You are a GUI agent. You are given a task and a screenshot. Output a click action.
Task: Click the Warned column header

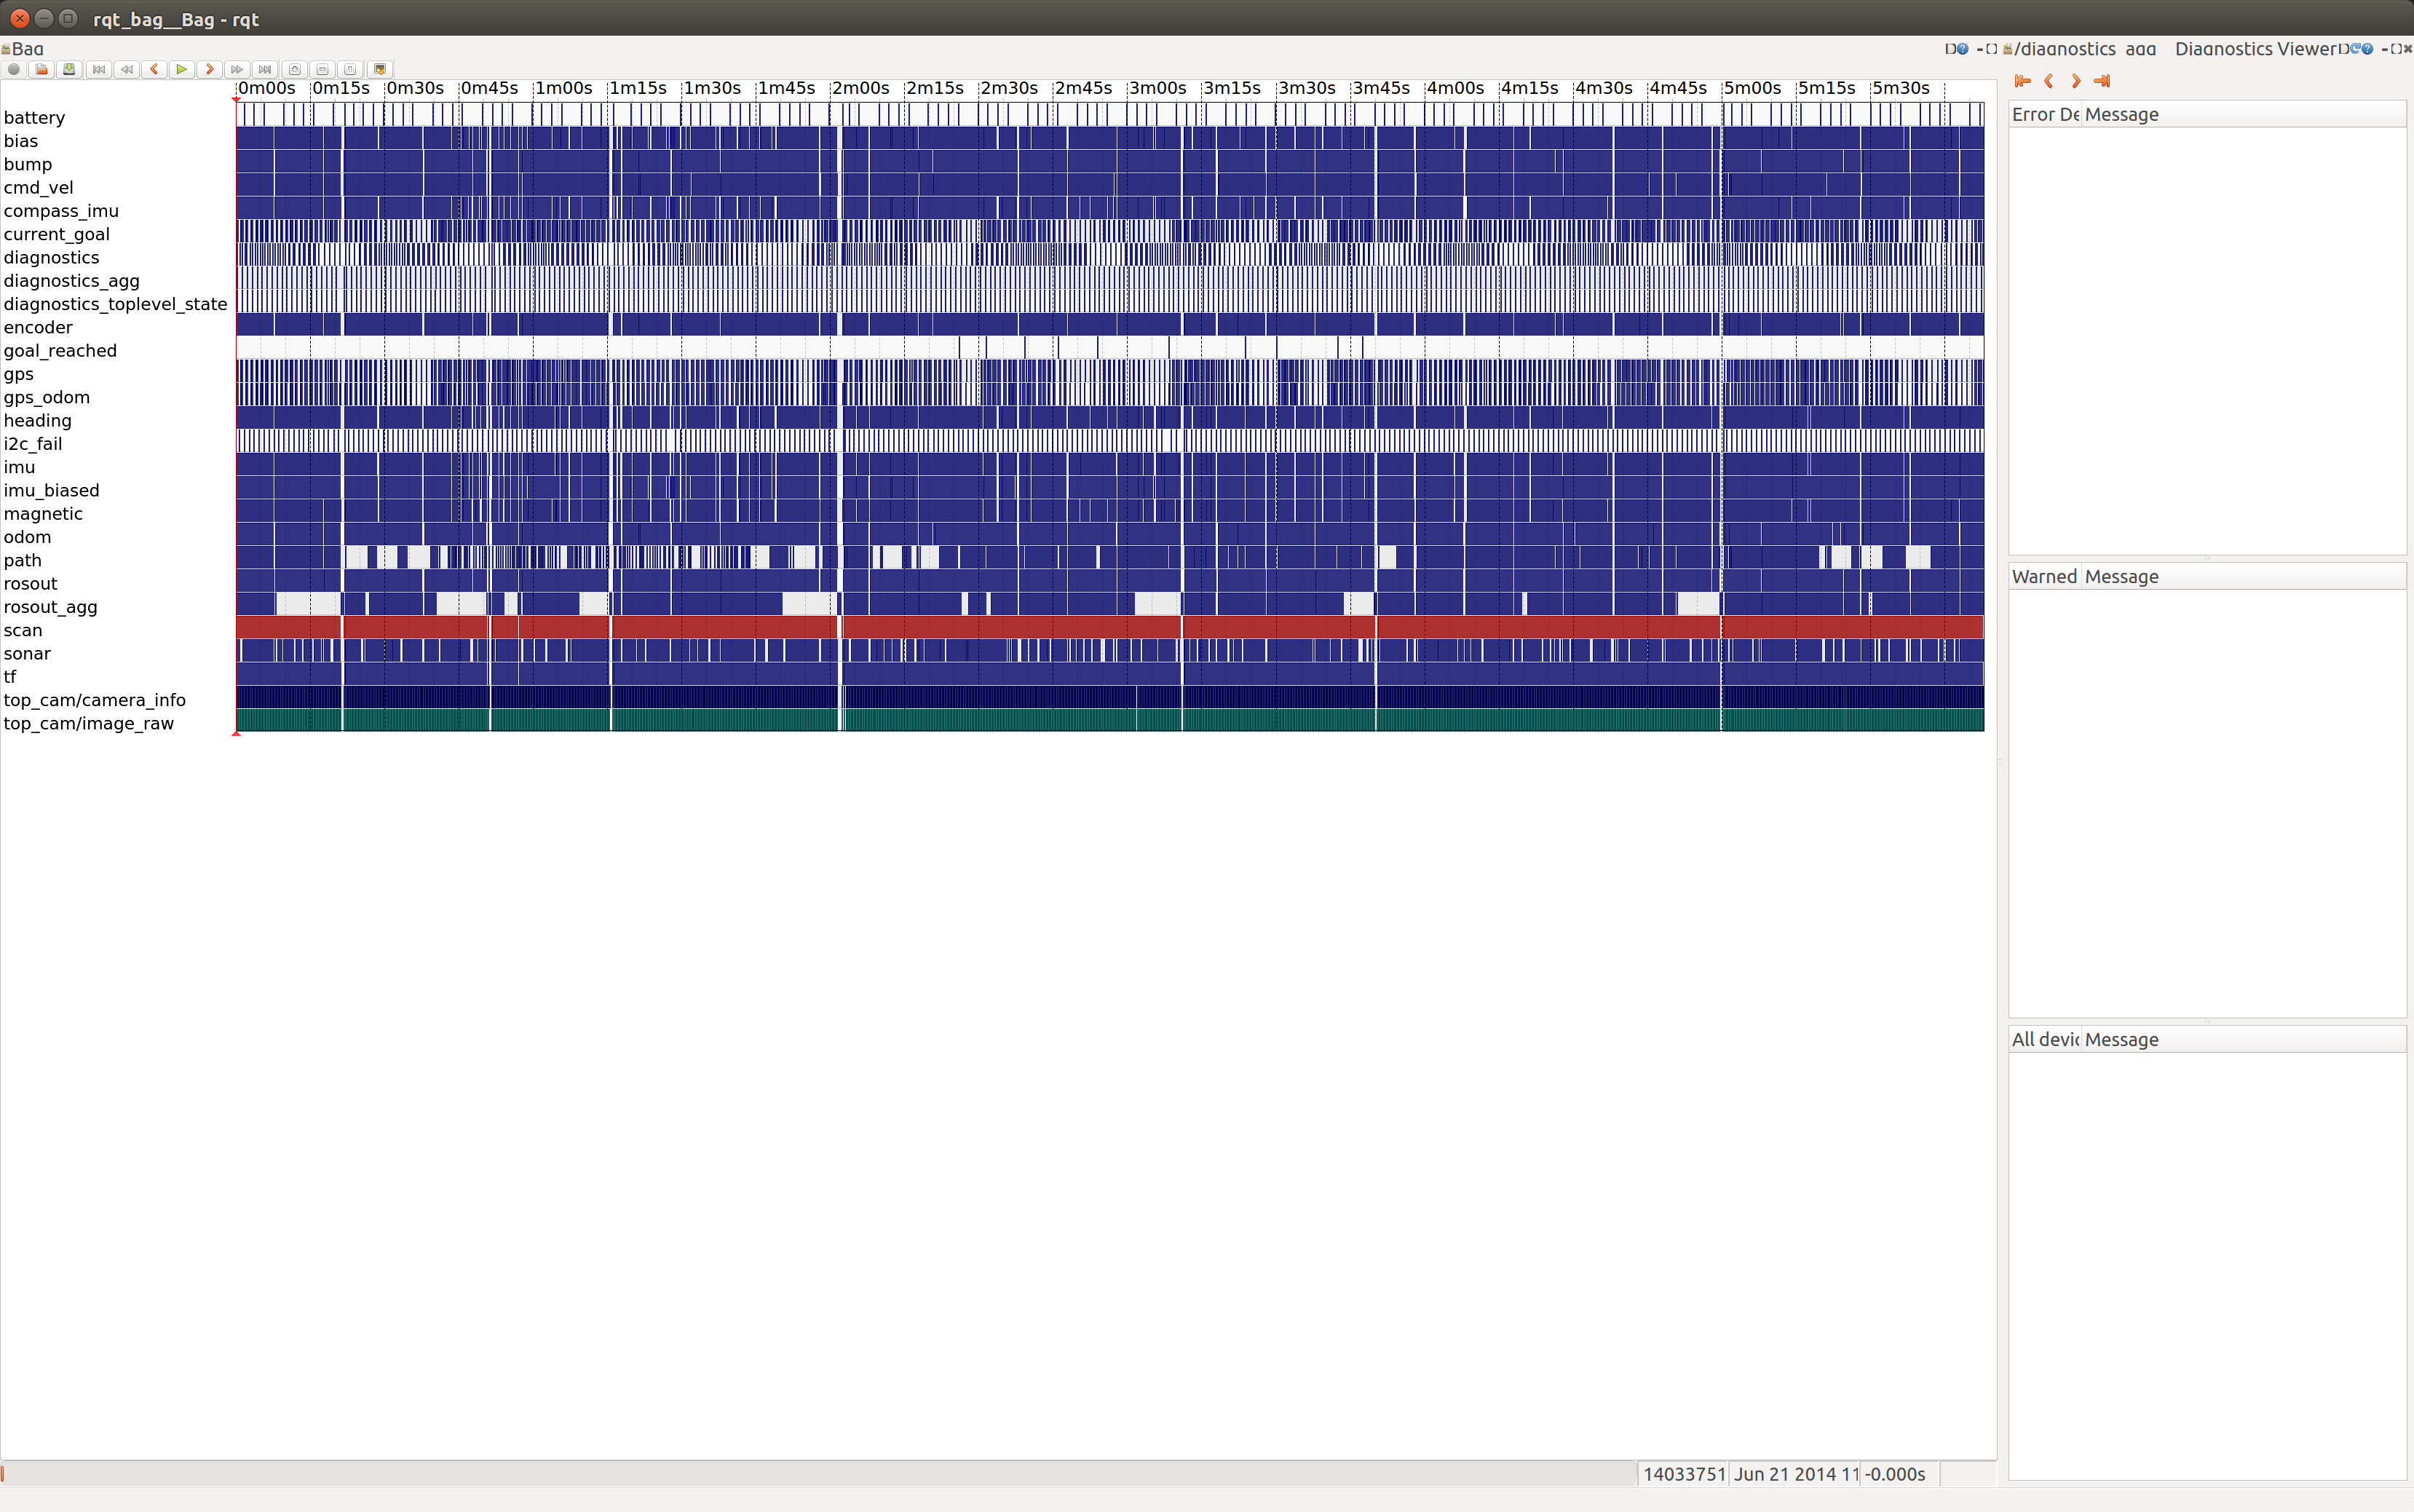[2044, 577]
